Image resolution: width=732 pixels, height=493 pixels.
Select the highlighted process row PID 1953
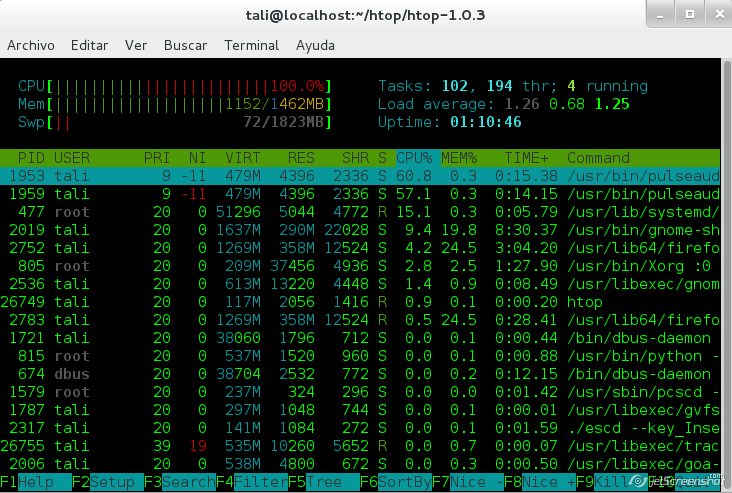point(360,176)
